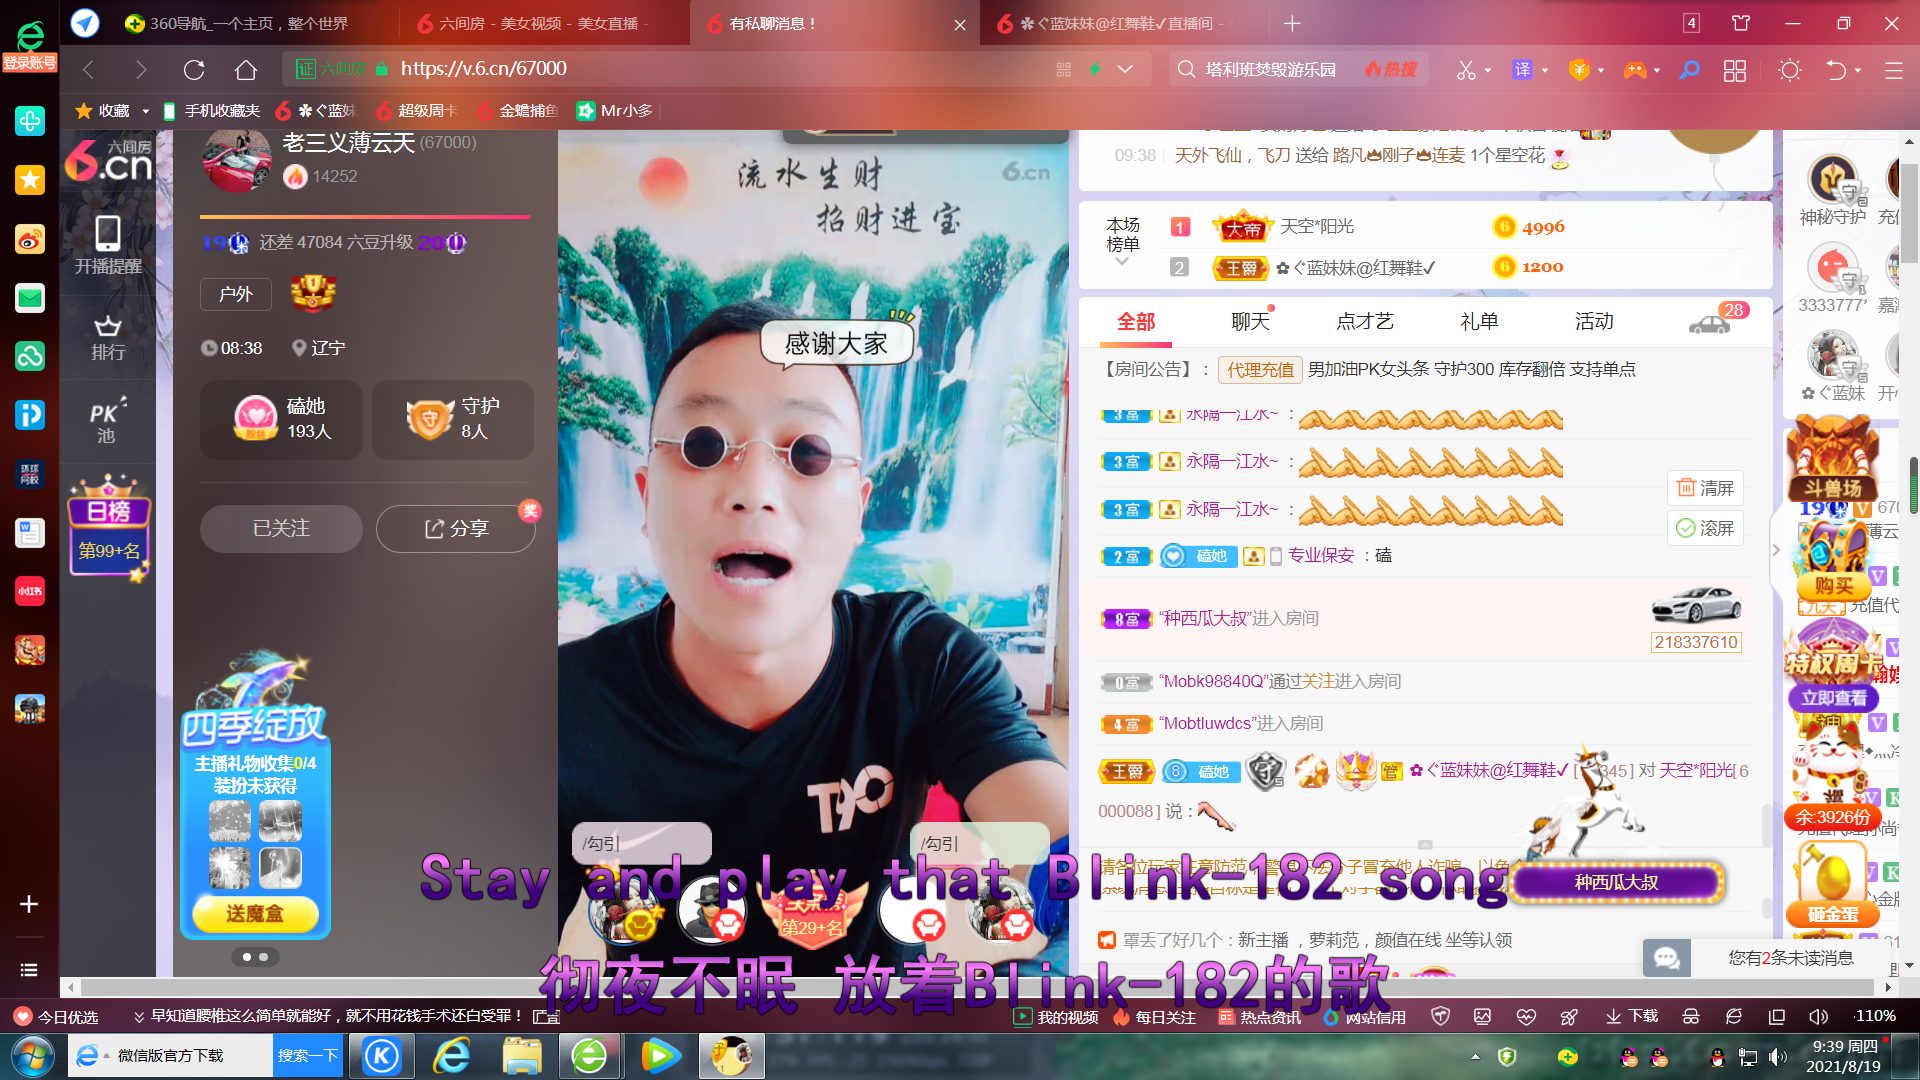Click the 分享 share button
This screenshot has height=1080, width=1920.
click(456, 528)
